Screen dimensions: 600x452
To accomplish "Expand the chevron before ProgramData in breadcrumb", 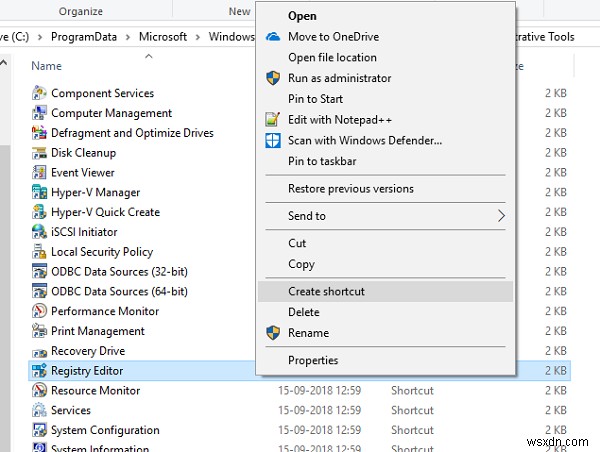I will tap(40, 37).
